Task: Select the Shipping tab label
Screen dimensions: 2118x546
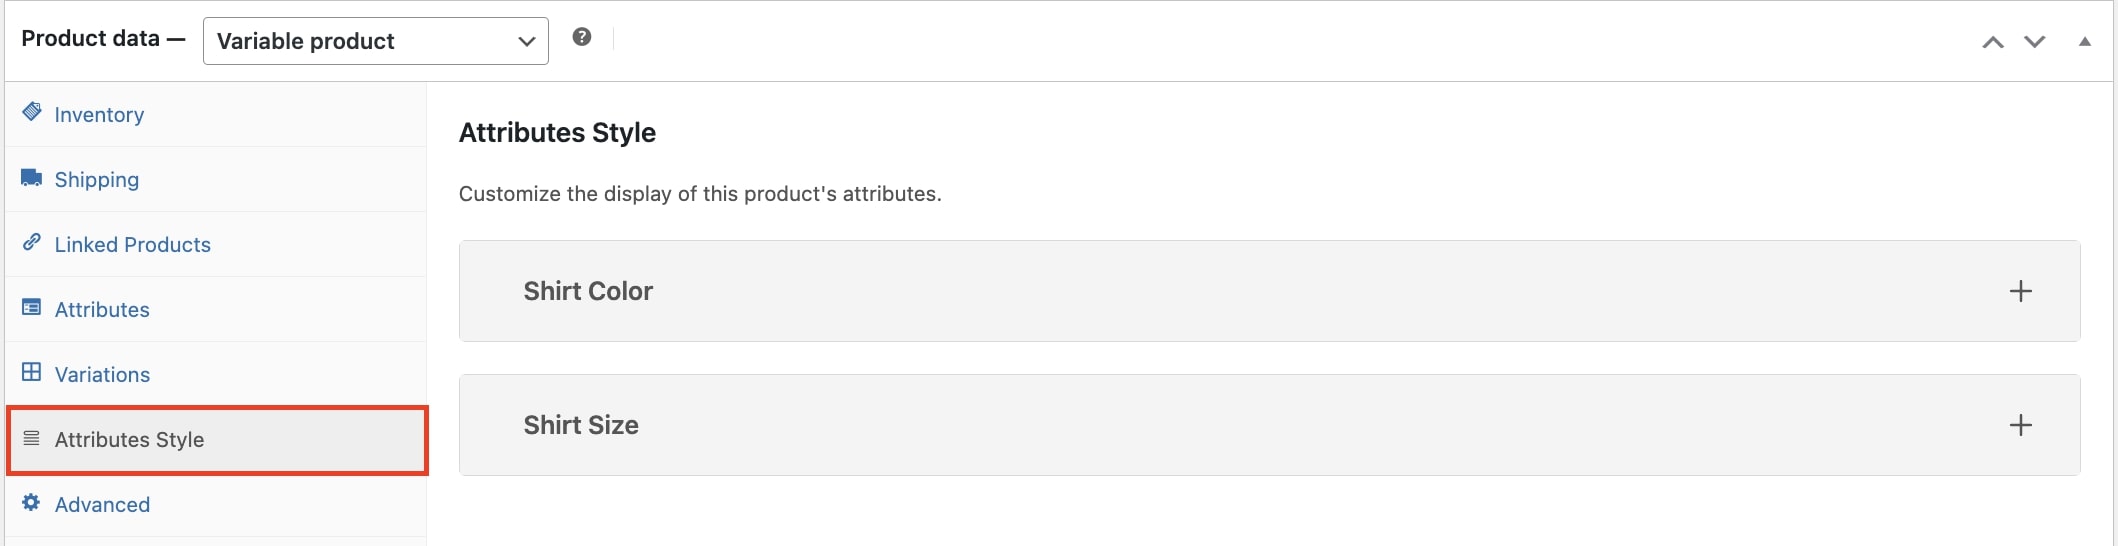Action: click(97, 180)
